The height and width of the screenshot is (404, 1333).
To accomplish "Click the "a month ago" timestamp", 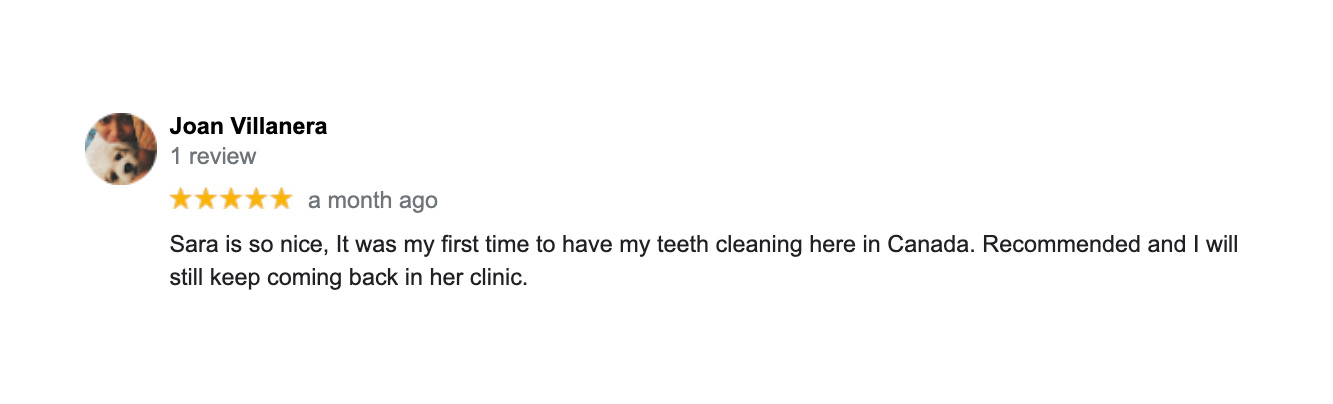I will (372, 200).
